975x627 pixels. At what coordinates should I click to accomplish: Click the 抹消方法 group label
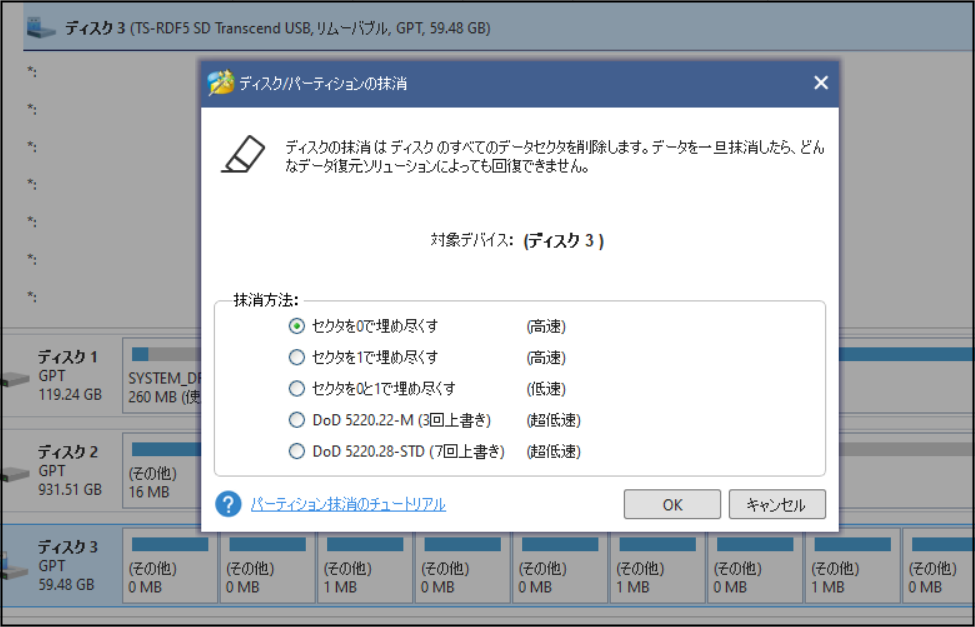tap(266, 300)
